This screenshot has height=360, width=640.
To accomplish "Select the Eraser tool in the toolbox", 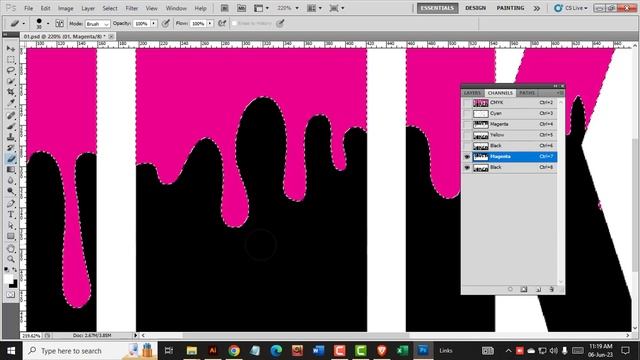I will click(x=11, y=159).
